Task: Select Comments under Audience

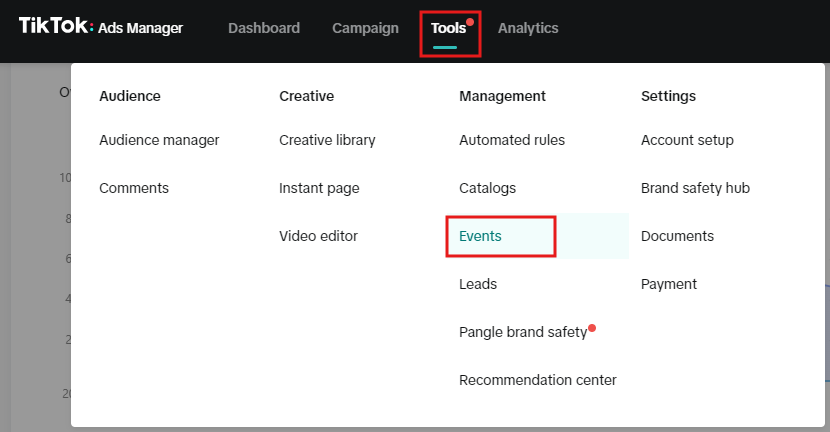Action: (x=134, y=188)
